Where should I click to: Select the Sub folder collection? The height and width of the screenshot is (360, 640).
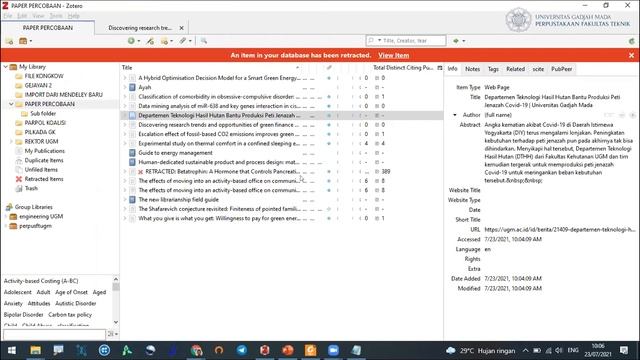click(x=43, y=113)
